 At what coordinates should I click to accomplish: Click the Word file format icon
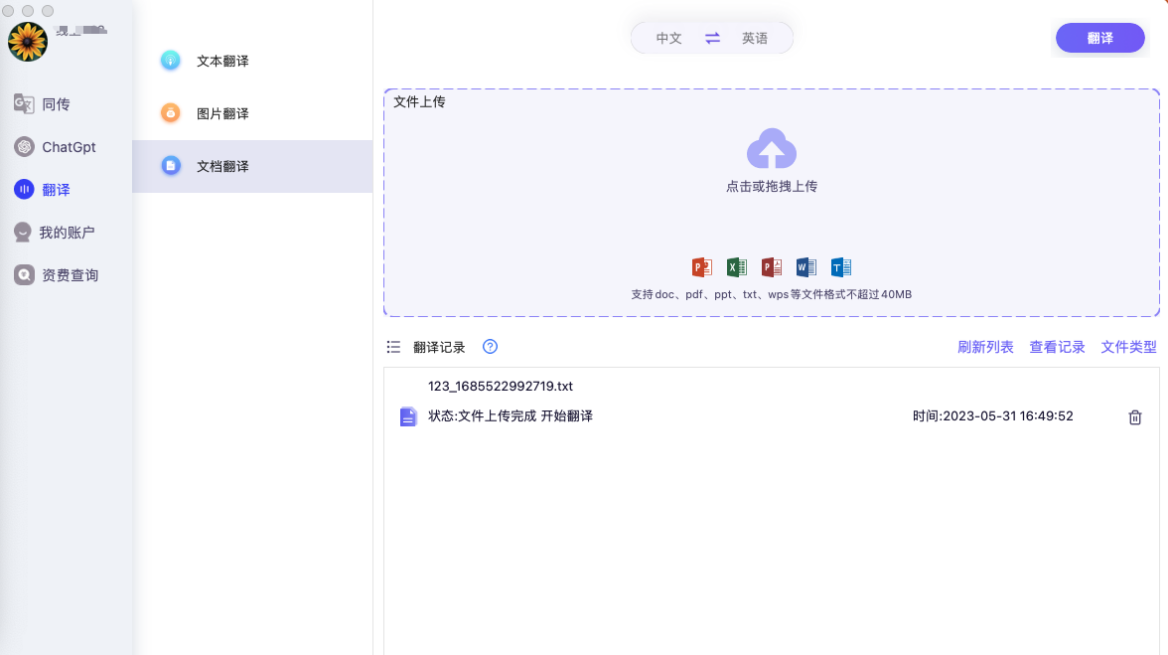pos(806,266)
